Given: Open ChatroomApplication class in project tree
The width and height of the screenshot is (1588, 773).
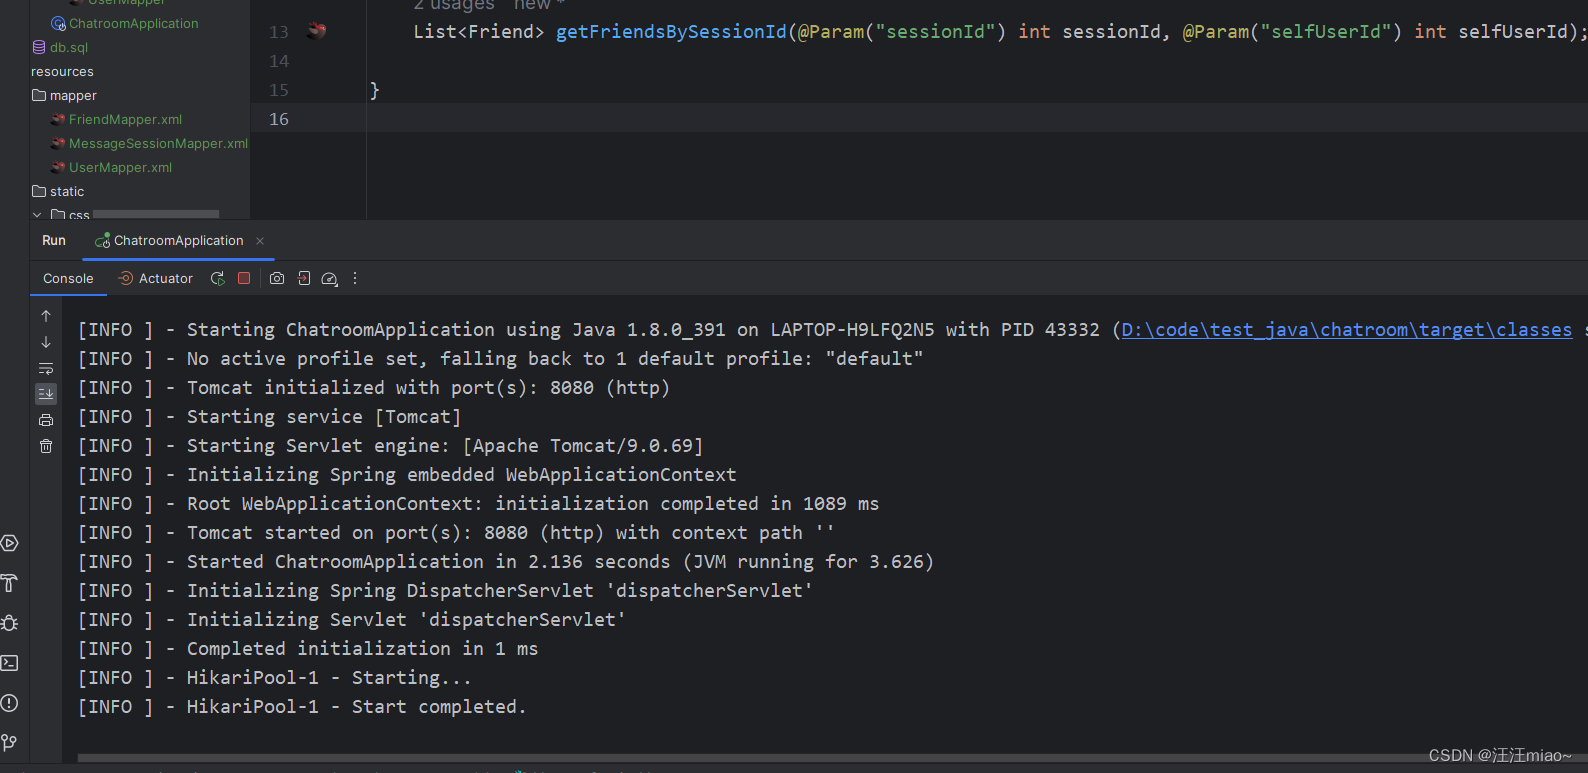Looking at the screenshot, I should tap(133, 23).
